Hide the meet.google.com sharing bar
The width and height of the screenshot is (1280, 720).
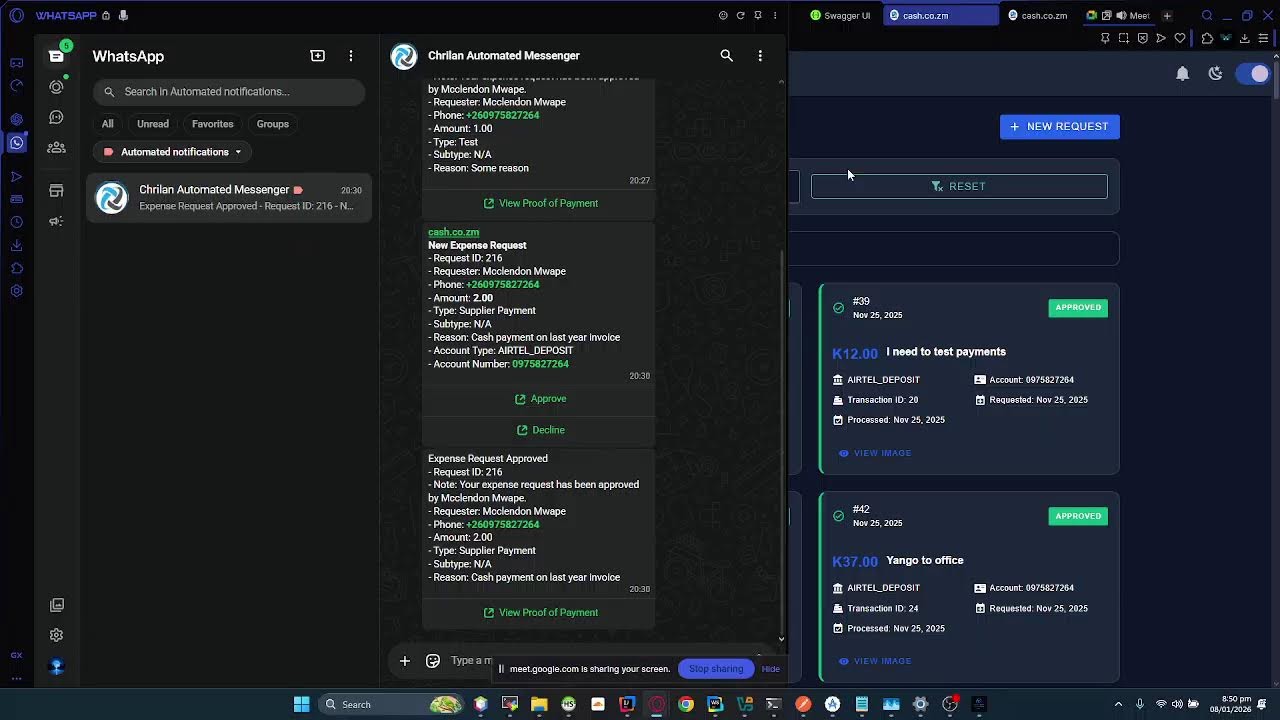(x=771, y=669)
